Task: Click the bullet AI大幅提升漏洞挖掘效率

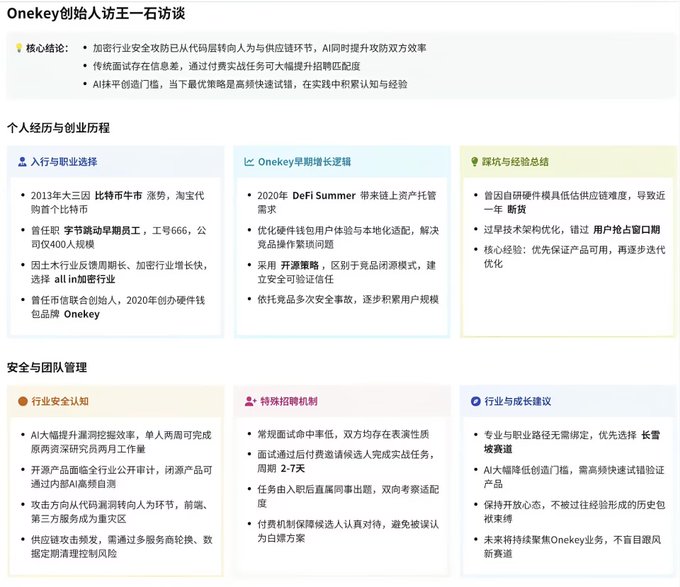Action: 121,442
